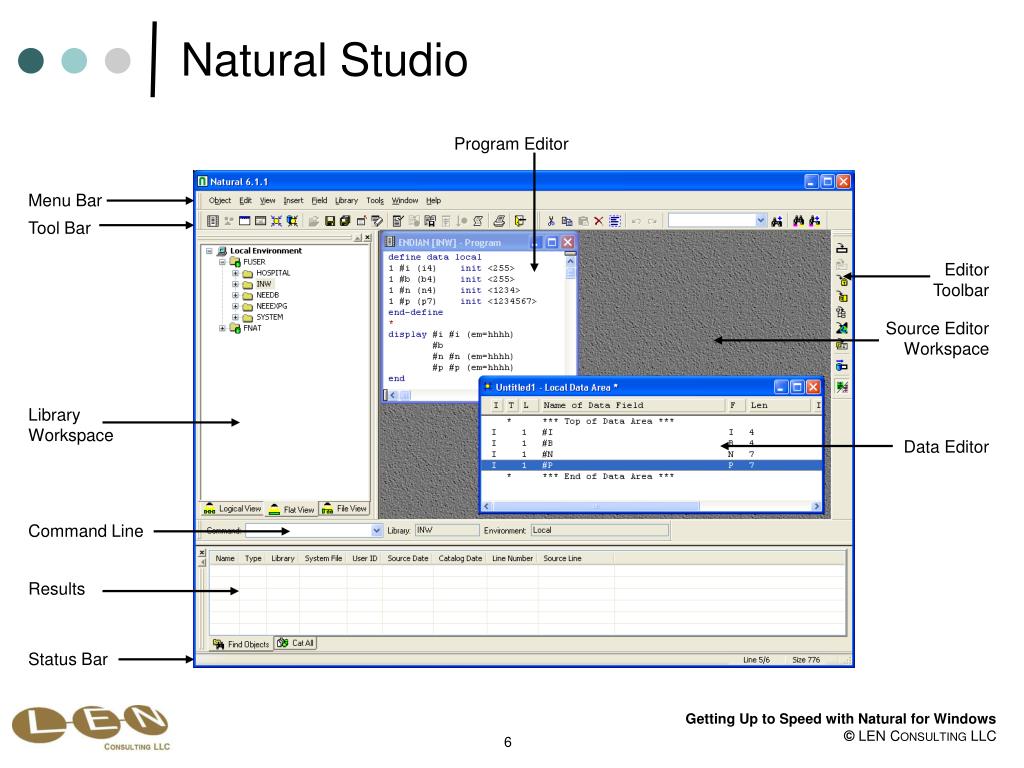Click the ENDIAN program window title icon
Viewport: 1024px width, 768px height.
coord(390,242)
